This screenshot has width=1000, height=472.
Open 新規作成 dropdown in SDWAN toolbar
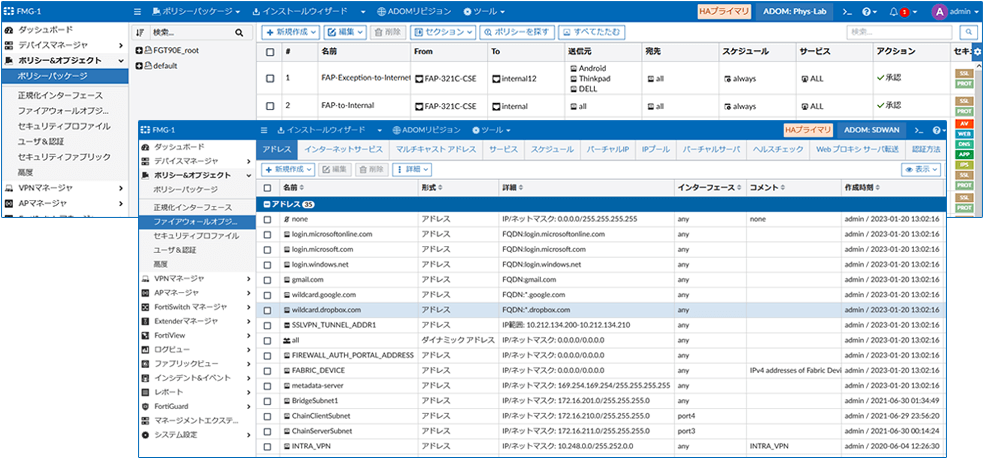tap(288, 170)
